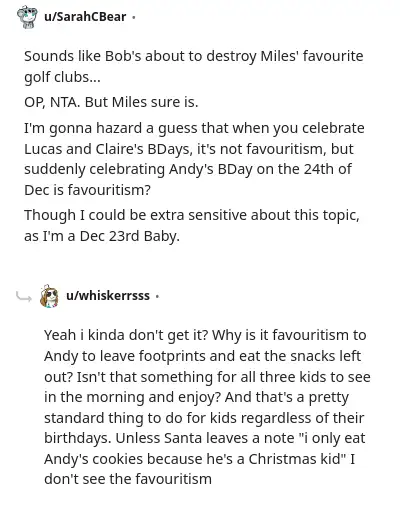The width and height of the screenshot is (400, 515).
Task: Click the last line 'don't see the favouritism'
Action: (x=128, y=479)
